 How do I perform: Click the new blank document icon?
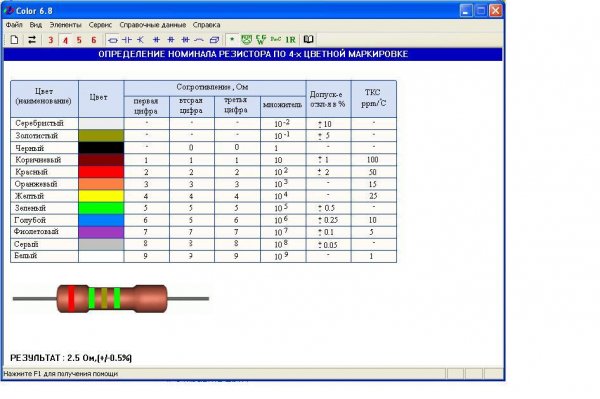tap(14, 39)
